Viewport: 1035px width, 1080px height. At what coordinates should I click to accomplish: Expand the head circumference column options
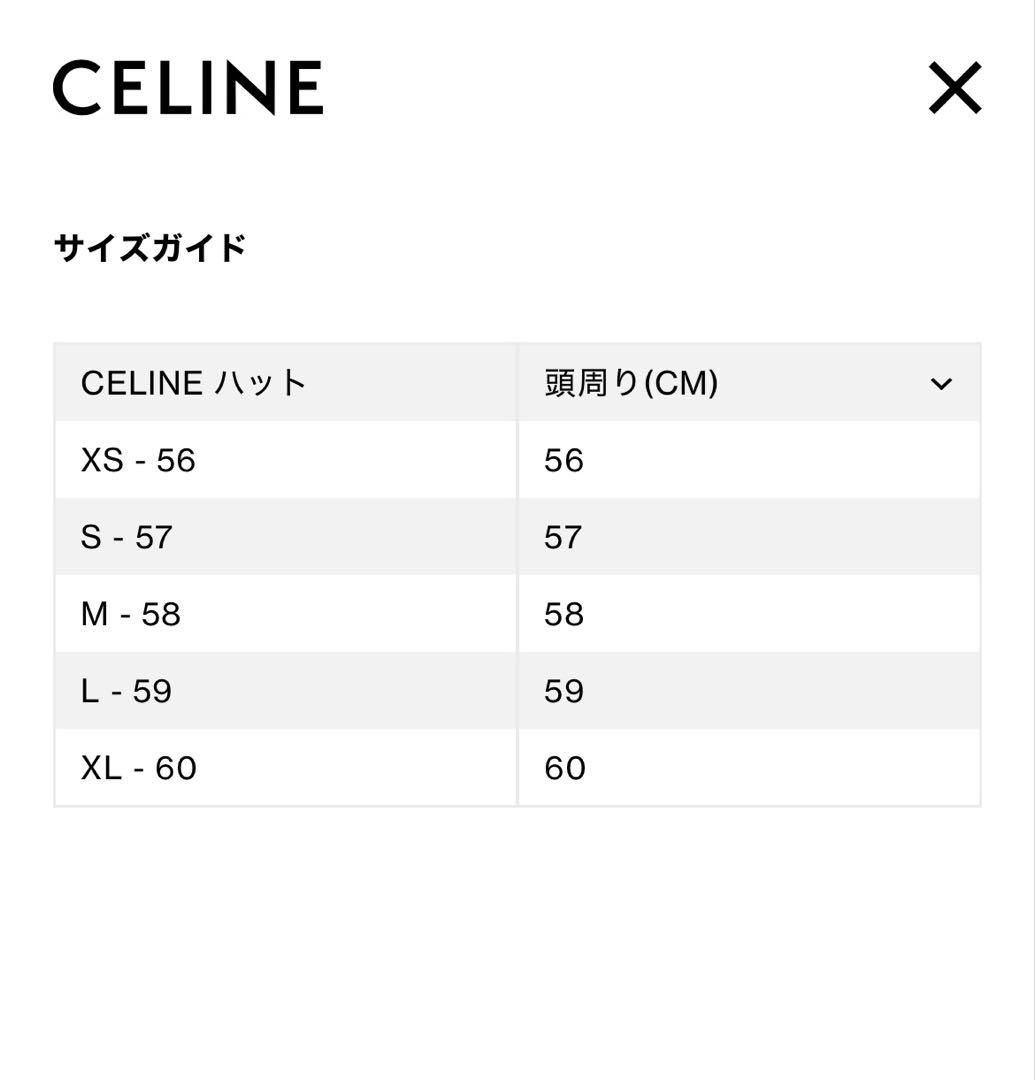939,383
